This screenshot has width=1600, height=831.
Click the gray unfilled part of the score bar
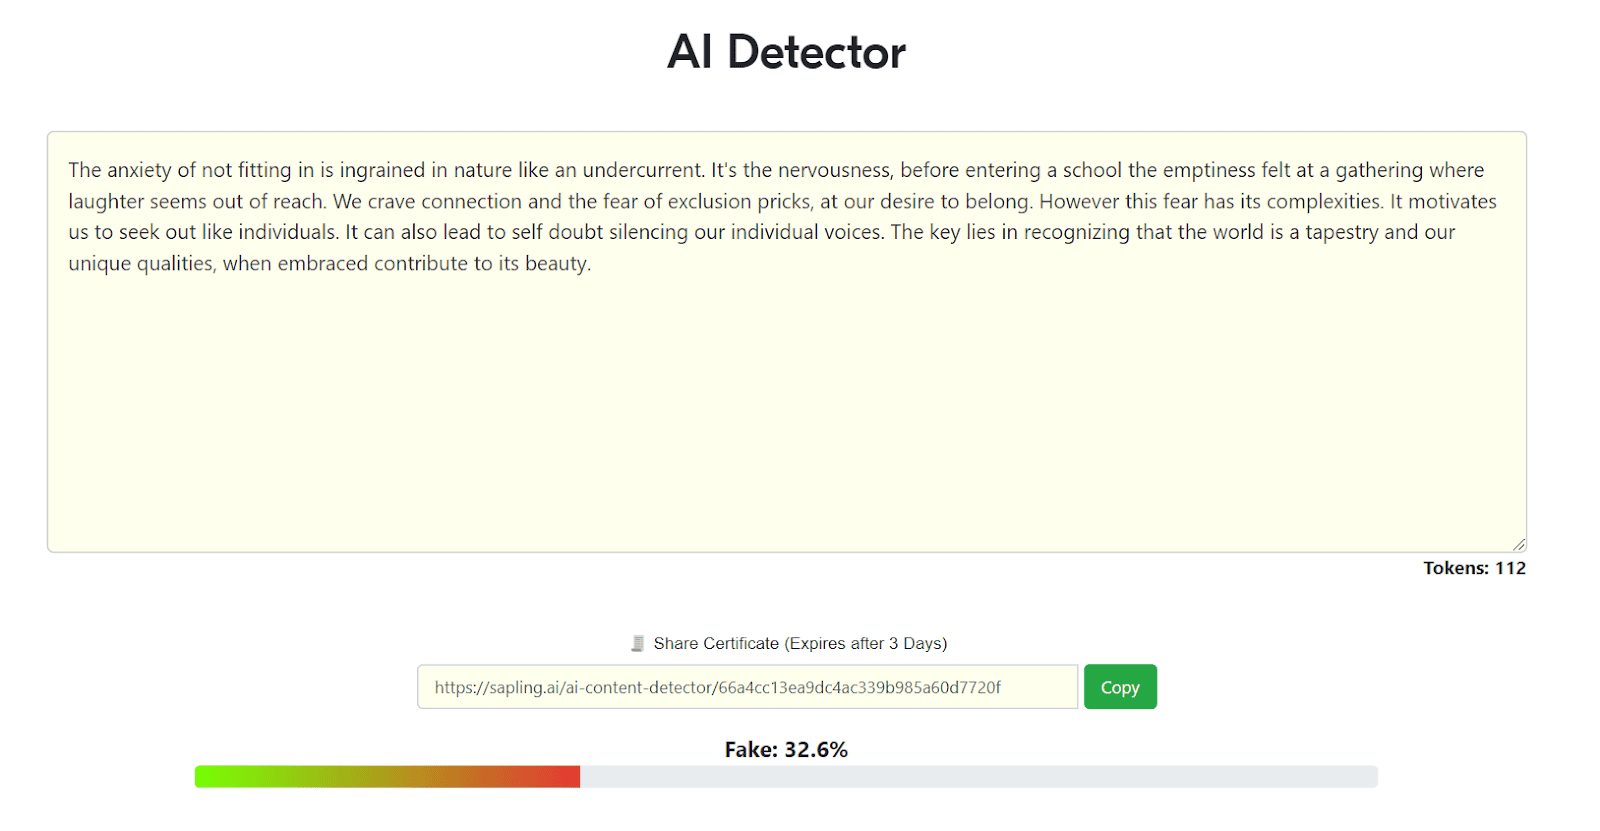tap(979, 777)
